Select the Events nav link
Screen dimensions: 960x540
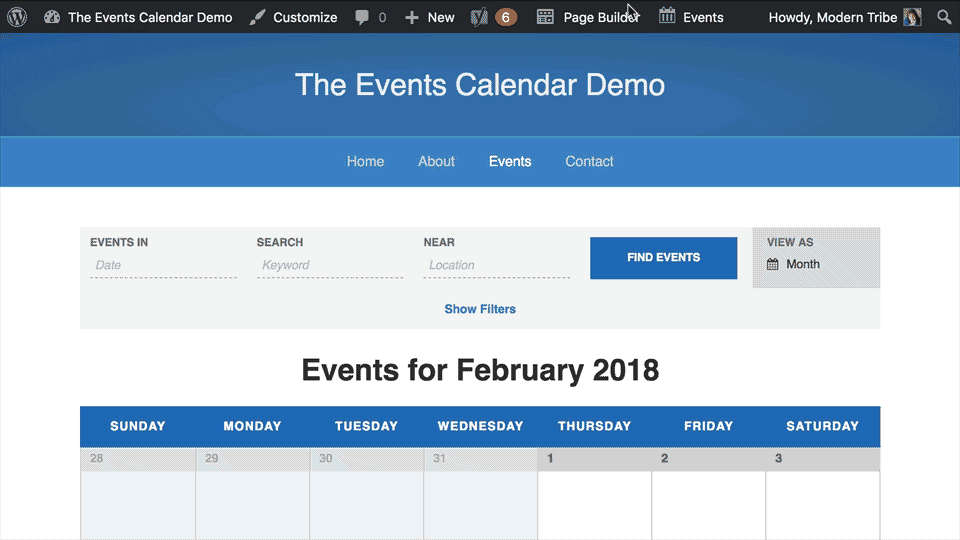pos(510,161)
